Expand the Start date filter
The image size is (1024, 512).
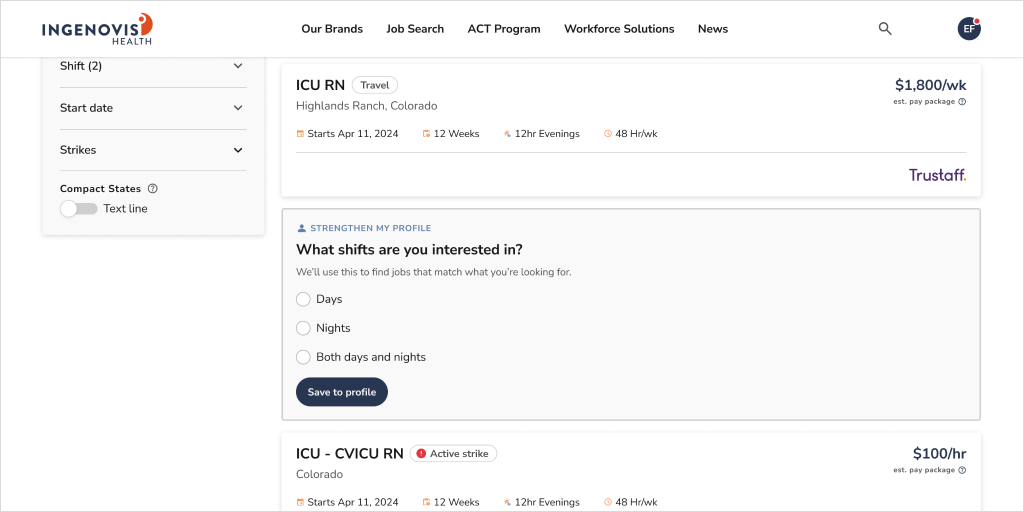[x=153, y=108]
